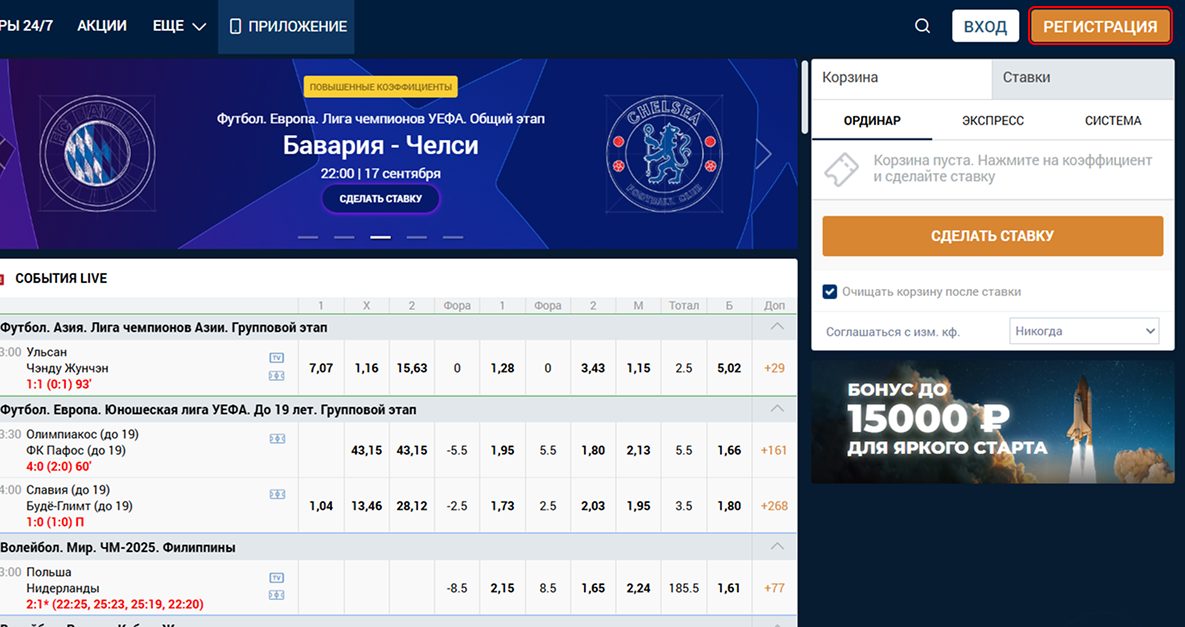This screenshot has width=1185, height=627.
Task: Open the field tracker icon for Славия match
Action: [277, 494]
